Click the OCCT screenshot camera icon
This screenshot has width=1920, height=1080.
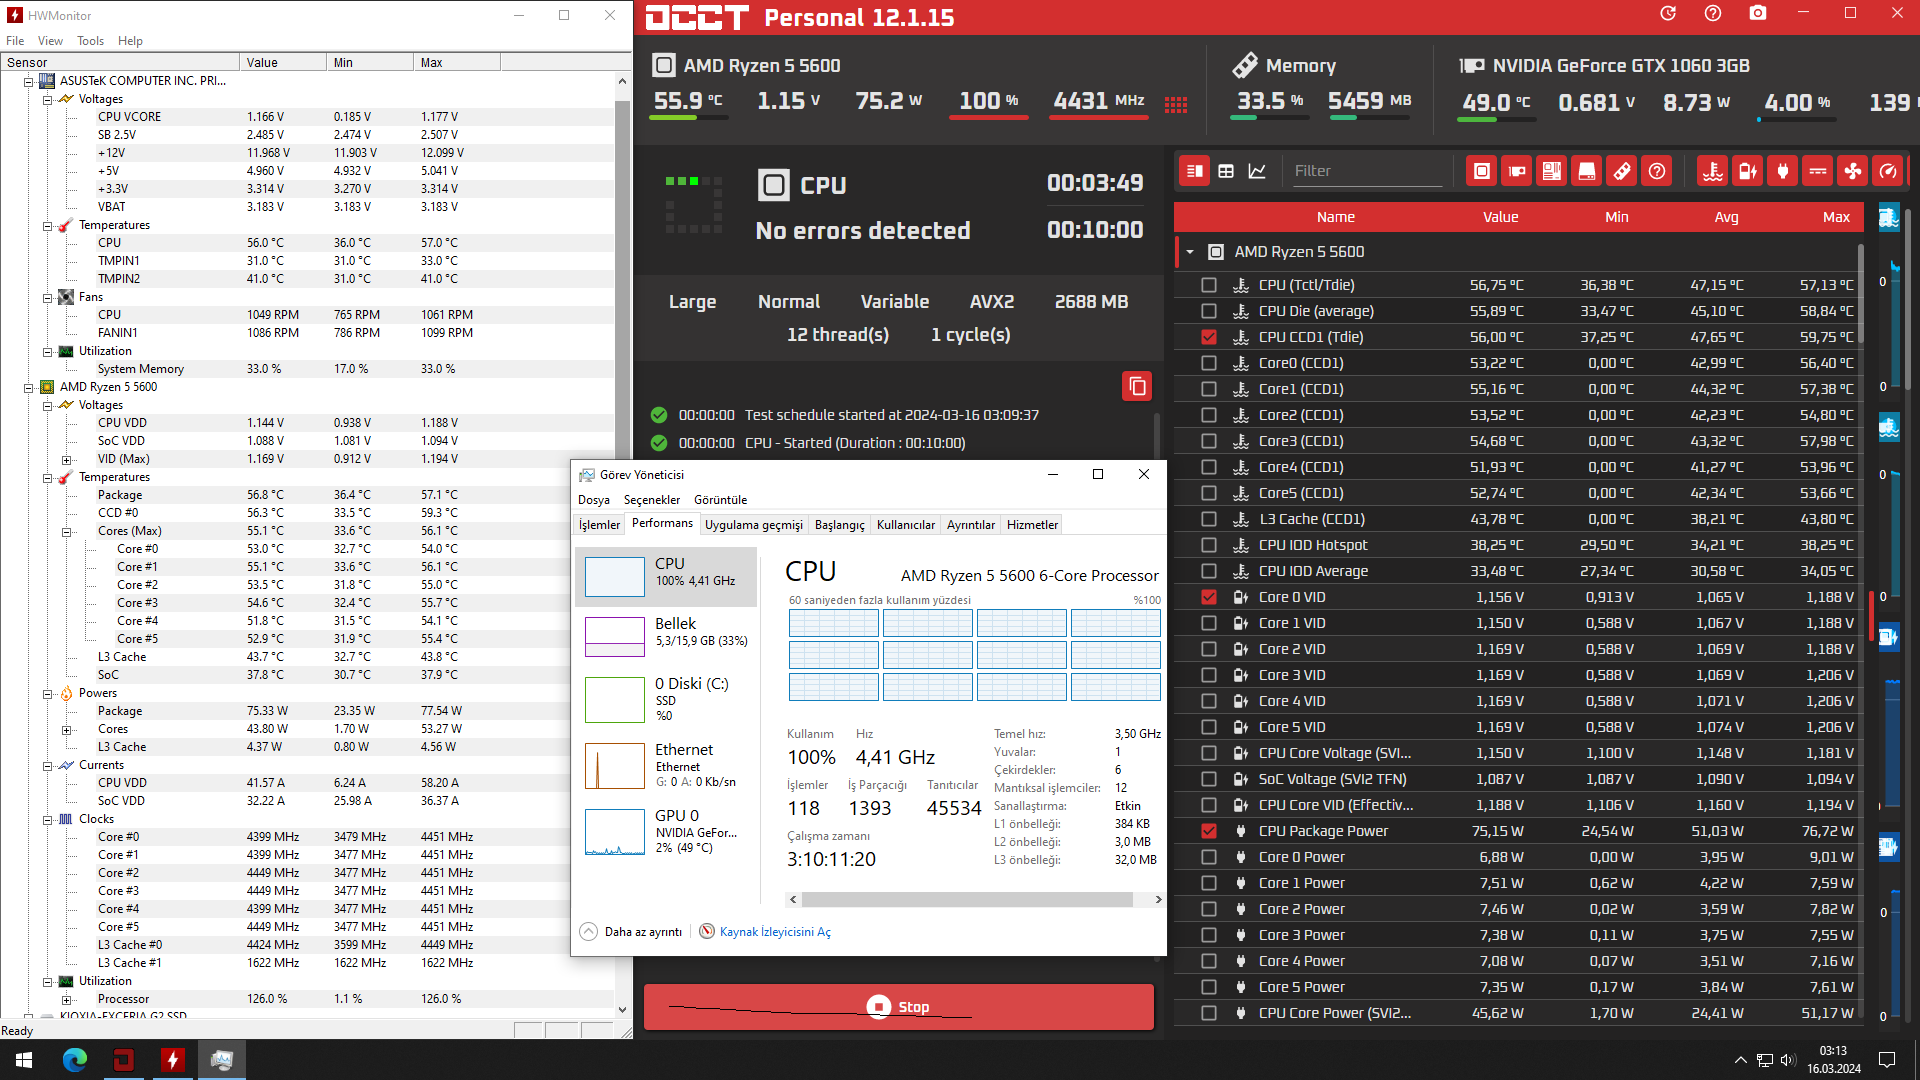1758,14
